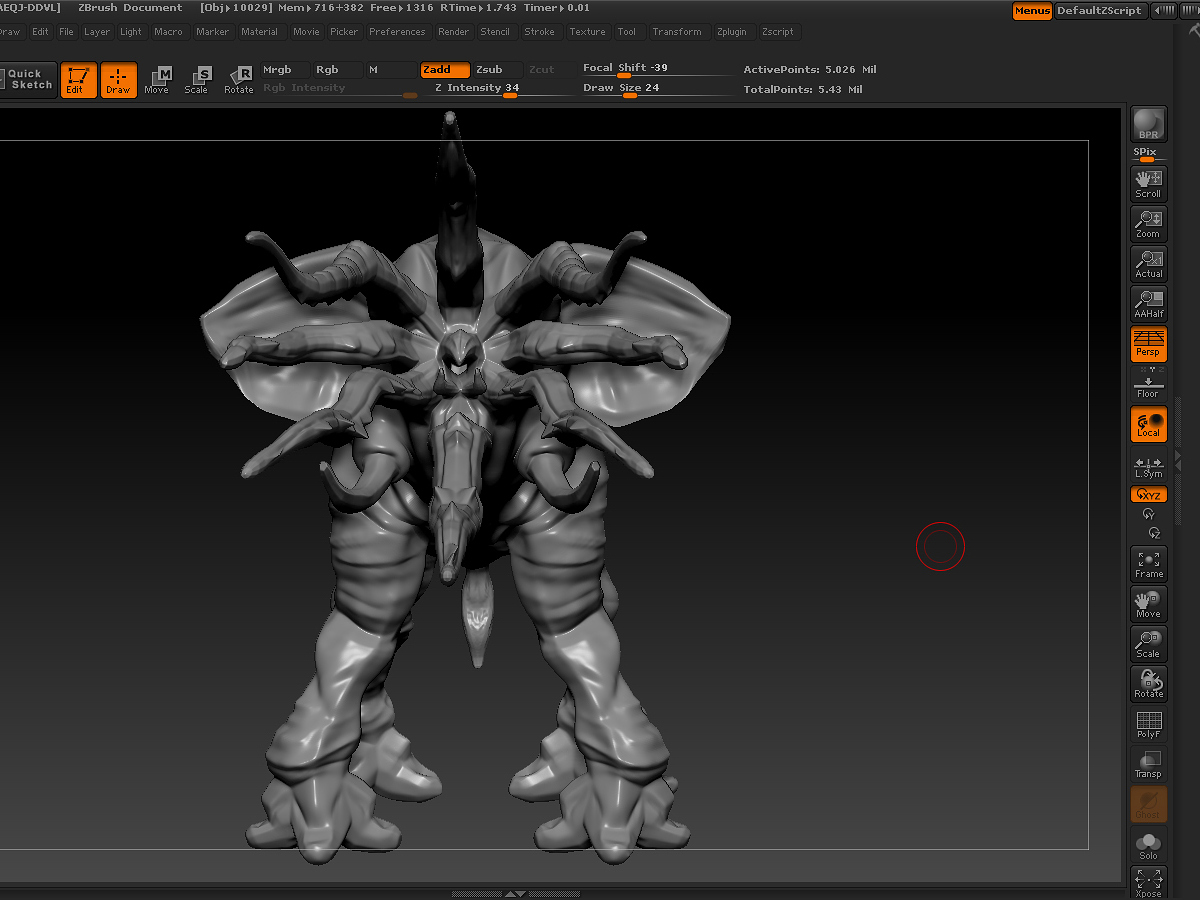Image resolution: width=1200 pixels, height=900 pixels.
Task: Select the Y axis rotation icon
Action: pyautogui.click(x=1148, y=514)
